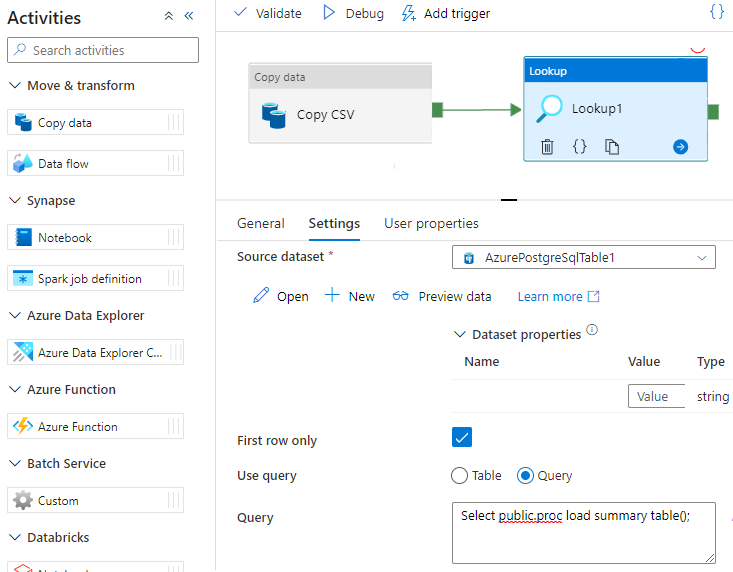Follow the Learn more link
Viewport: 733px width, 572px height.
coord(558,296)
